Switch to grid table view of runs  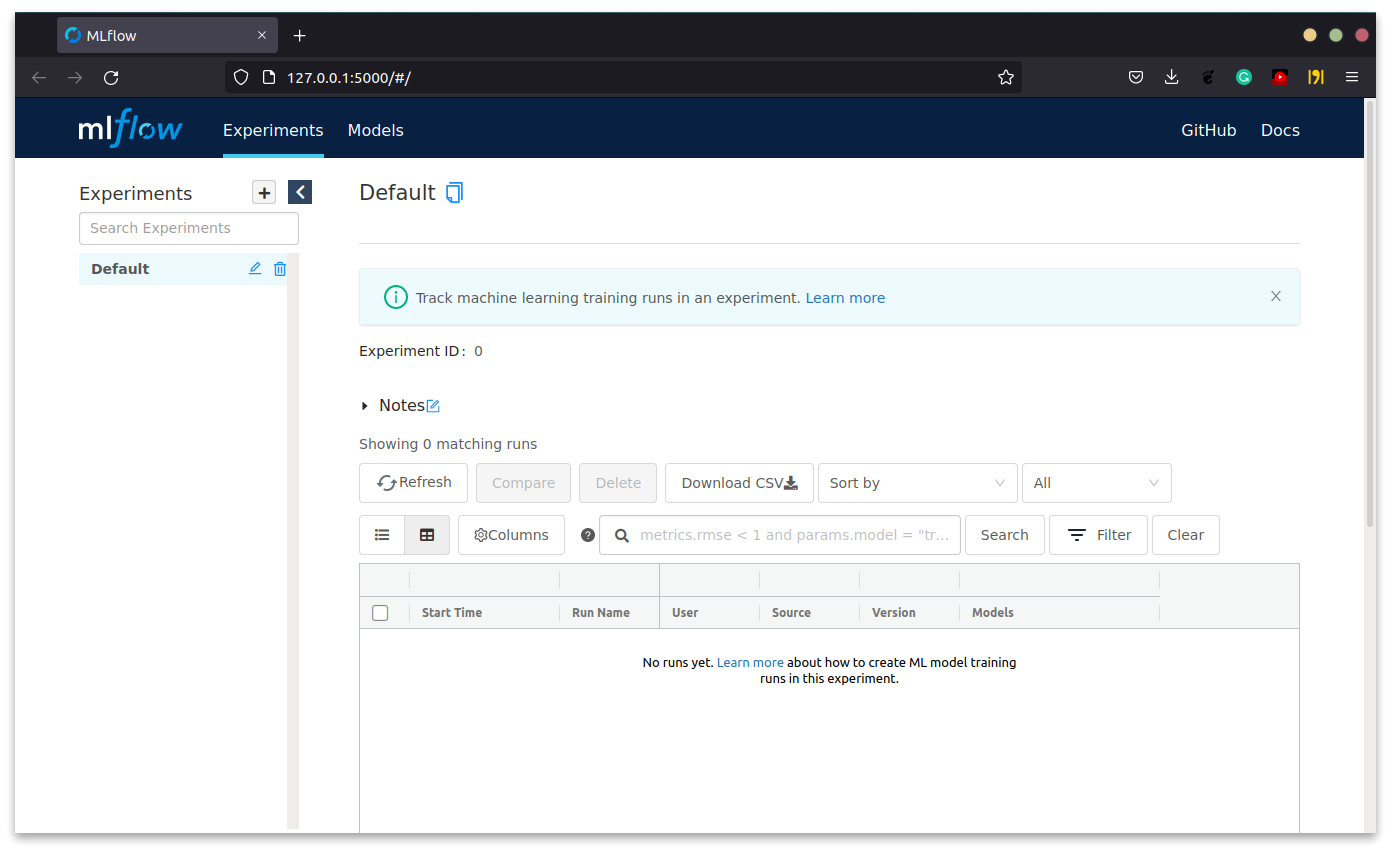(x=427, y=535)
